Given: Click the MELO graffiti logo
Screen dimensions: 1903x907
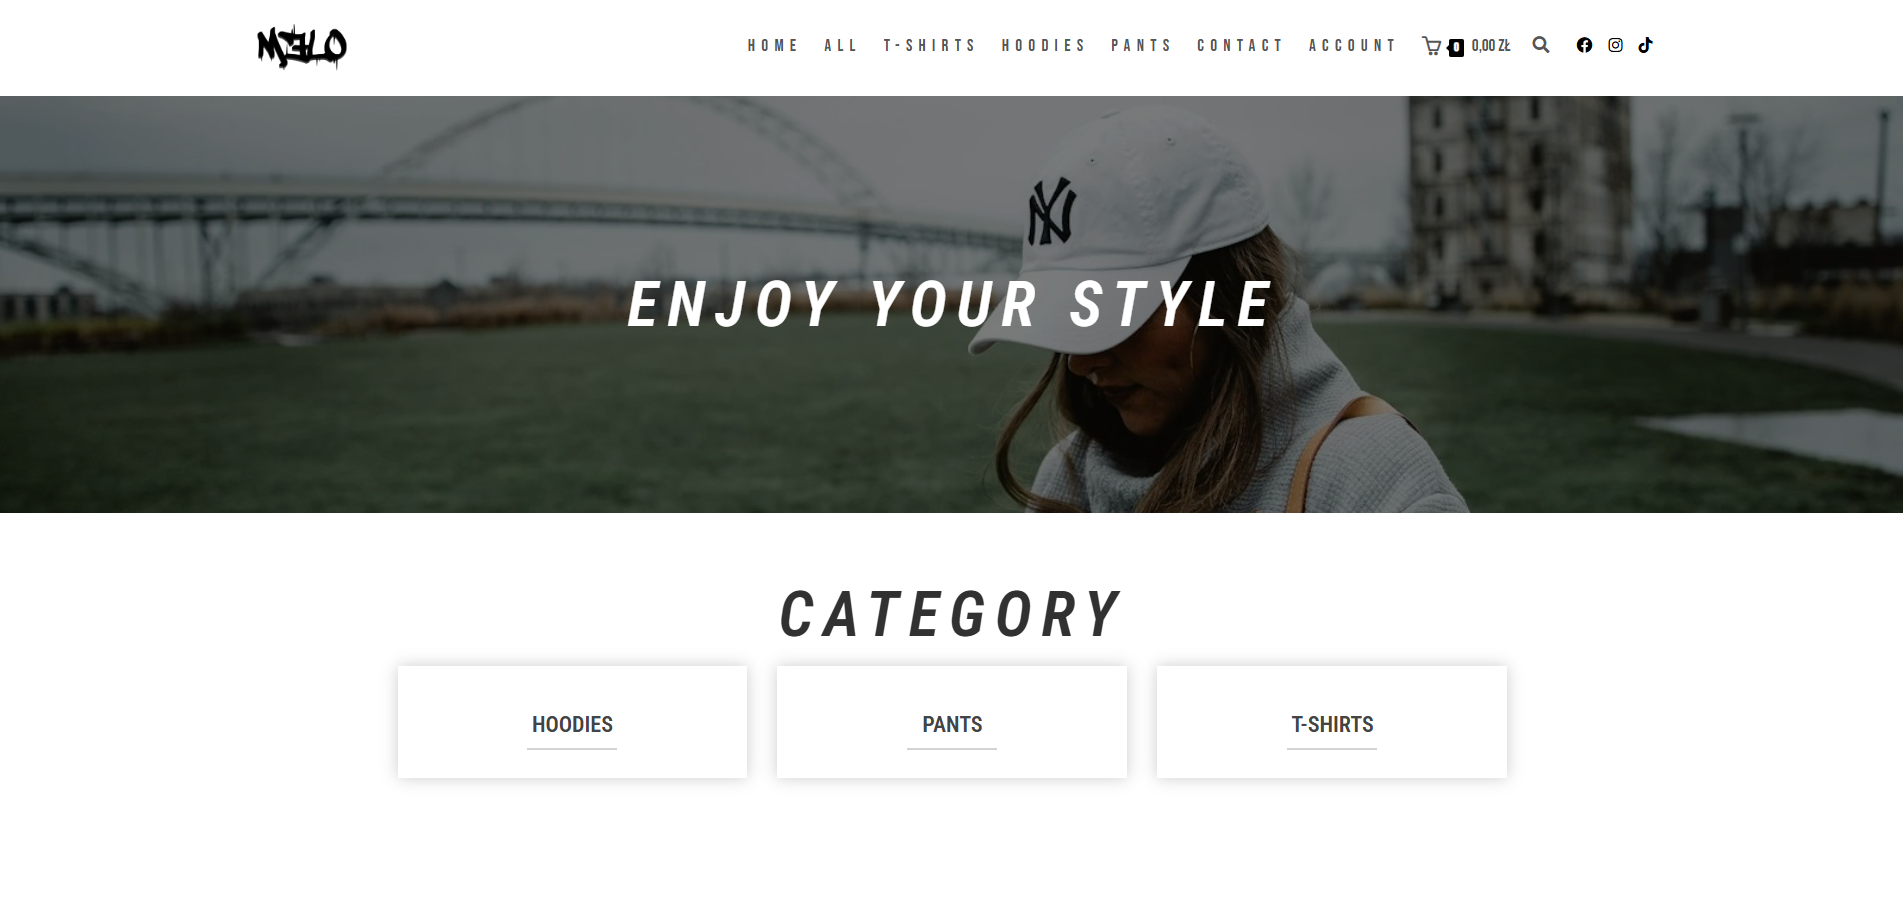Looking at the screenshot, I should [302, 47].
